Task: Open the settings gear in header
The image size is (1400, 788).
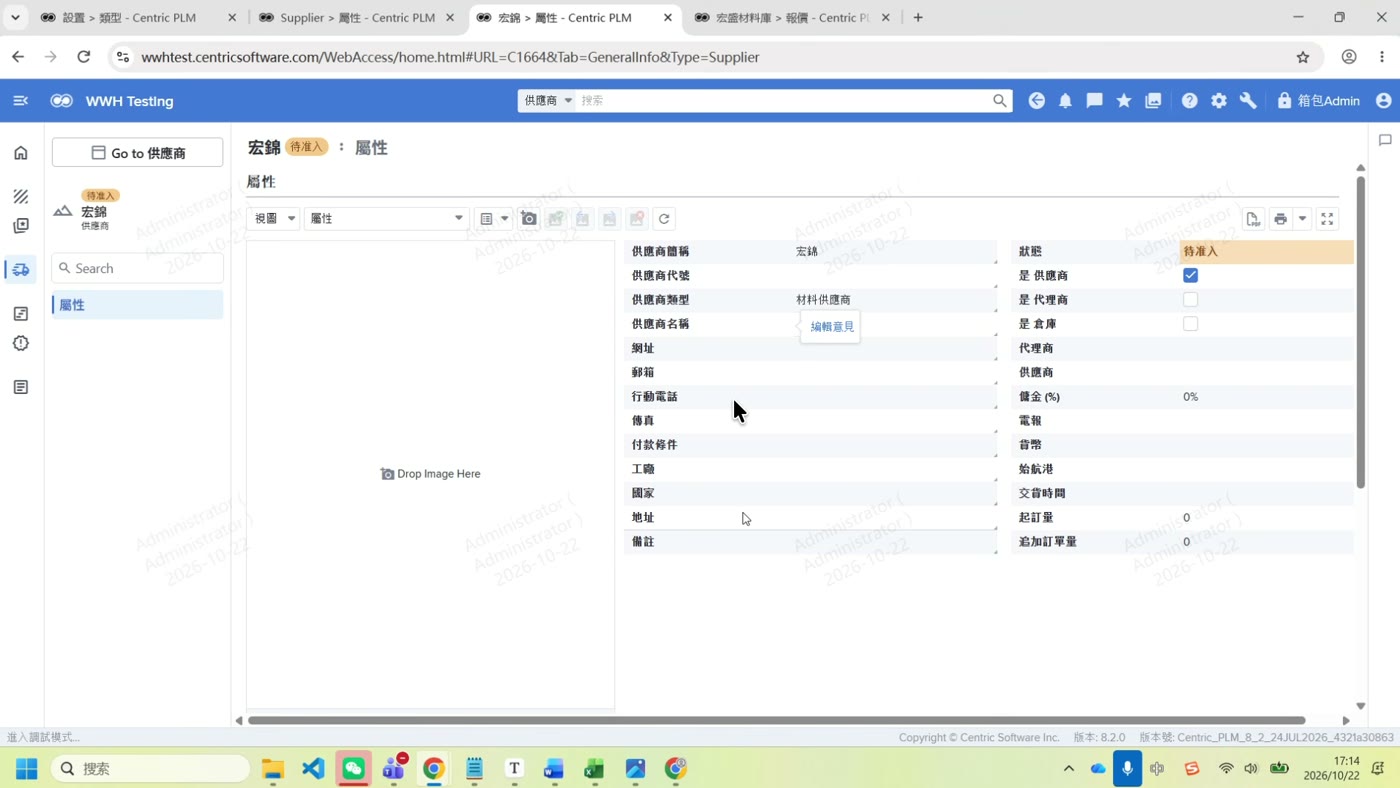Action: tap(1218, 101)
